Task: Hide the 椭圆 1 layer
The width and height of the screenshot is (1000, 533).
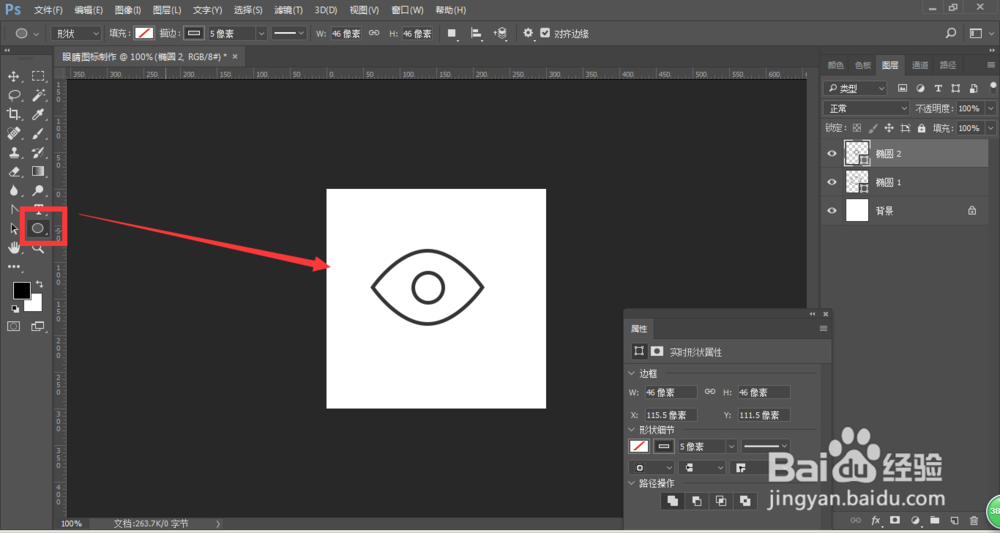Action: click(832, 182)
